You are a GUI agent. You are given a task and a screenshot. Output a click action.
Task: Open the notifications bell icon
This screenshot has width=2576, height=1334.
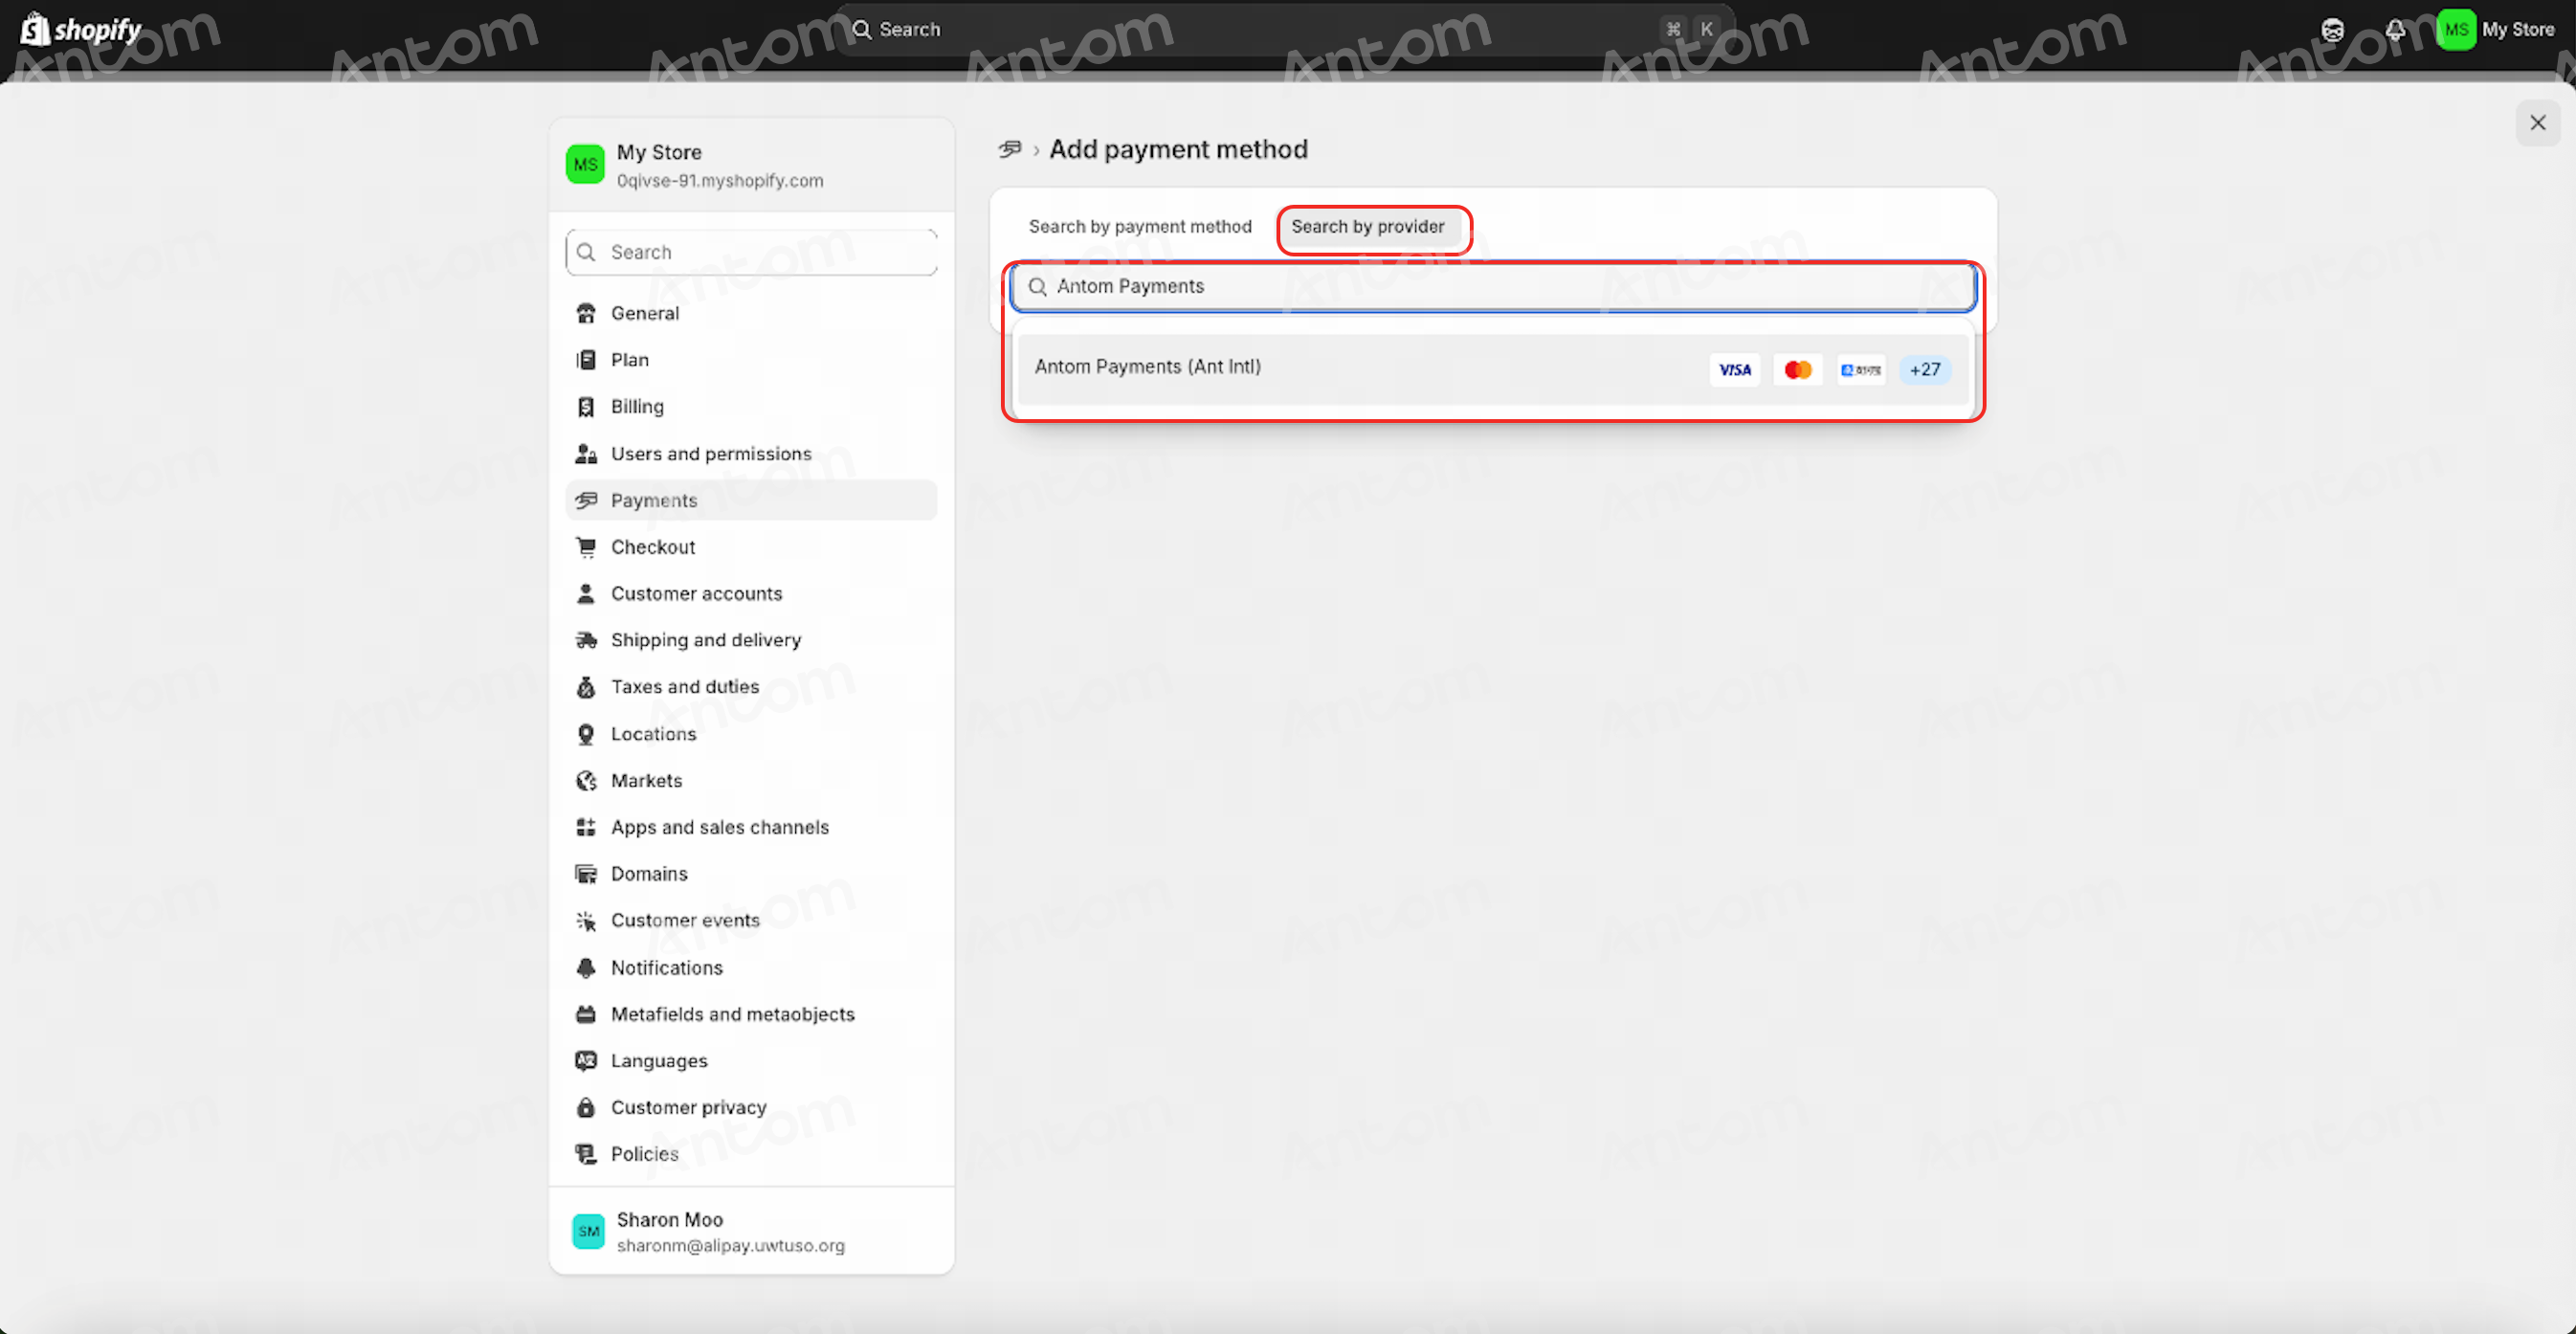tap(2395, 30)
